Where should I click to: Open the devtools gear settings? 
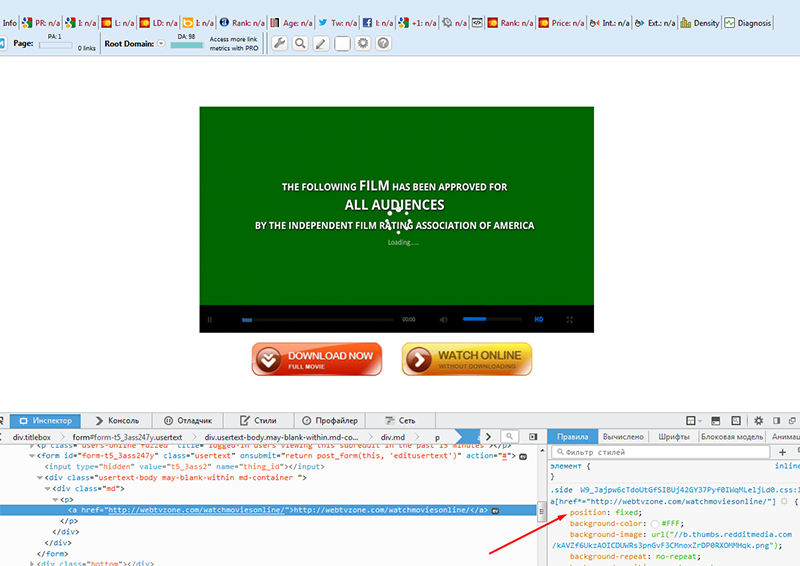tap(759, 421)
